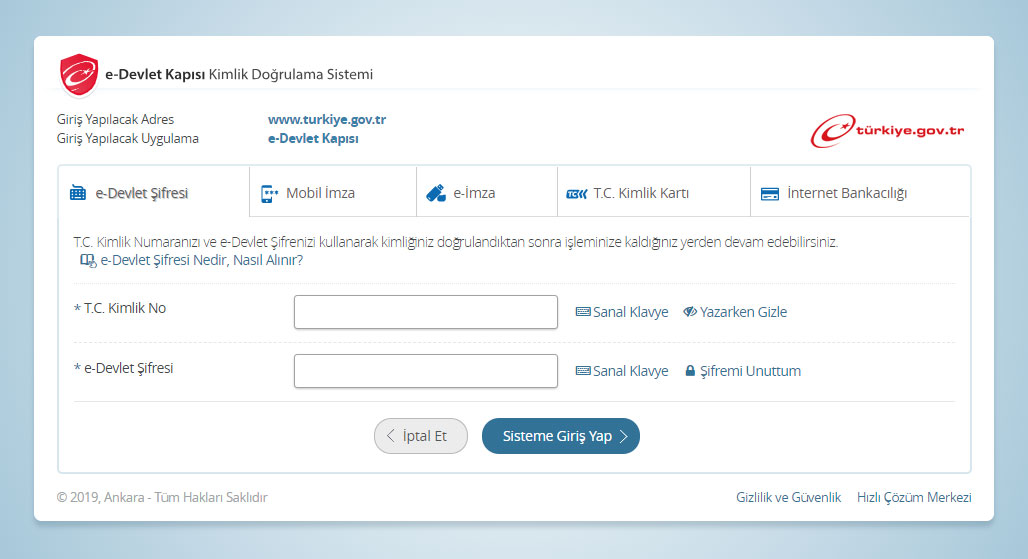Click the e-Devlet Kapısı red shield logo
The image size is (1028, 559).
(x=79, y=75)
